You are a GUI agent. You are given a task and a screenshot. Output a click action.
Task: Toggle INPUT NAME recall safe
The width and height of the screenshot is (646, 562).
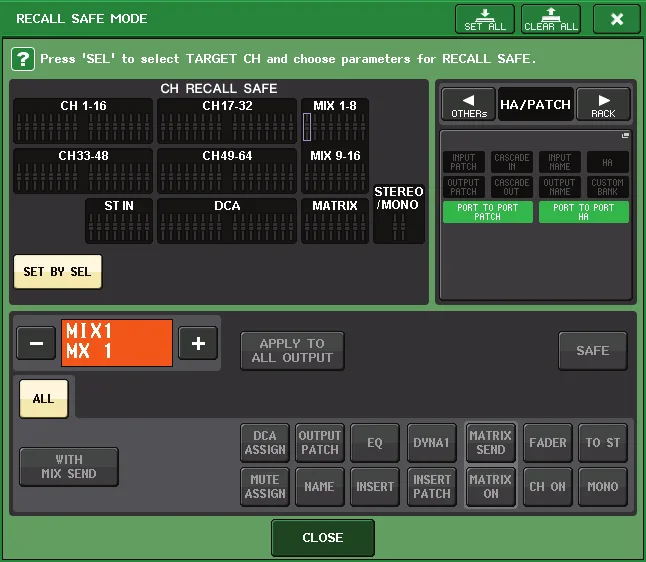point(559,162)
